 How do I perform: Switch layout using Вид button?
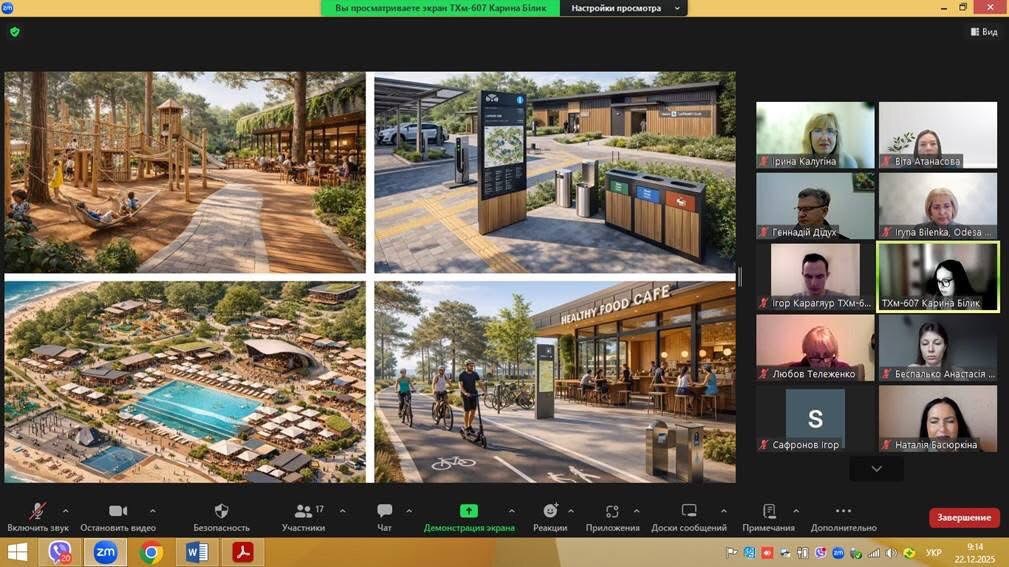[x=983, y=32]
